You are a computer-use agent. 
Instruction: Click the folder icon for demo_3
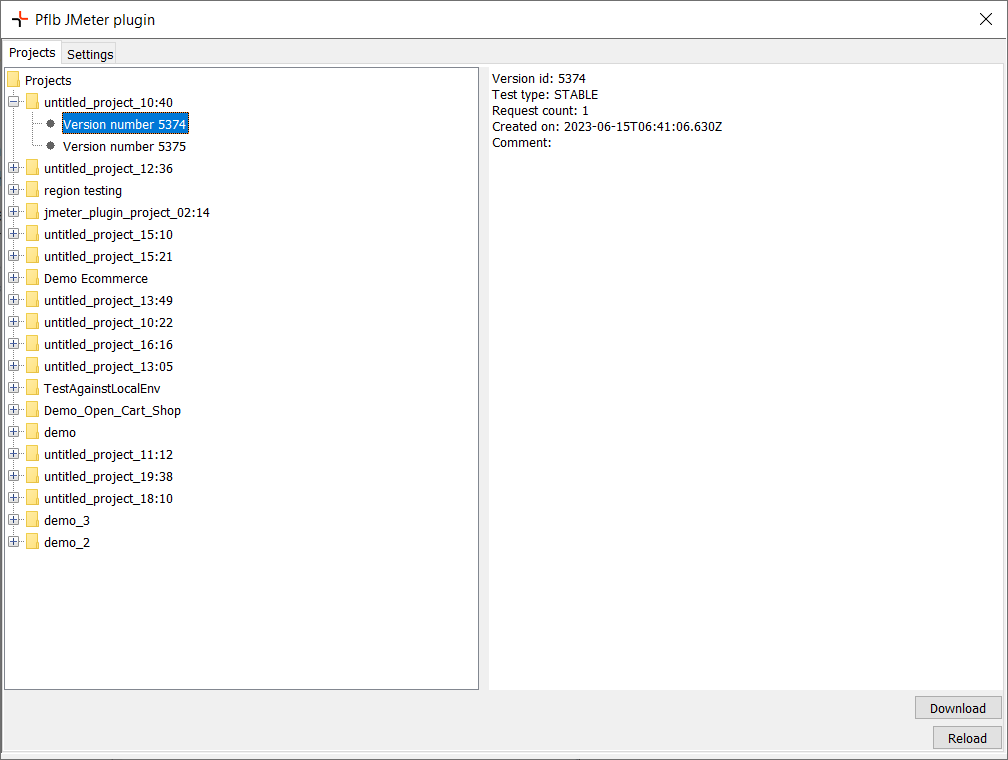[x=31, y=520]
